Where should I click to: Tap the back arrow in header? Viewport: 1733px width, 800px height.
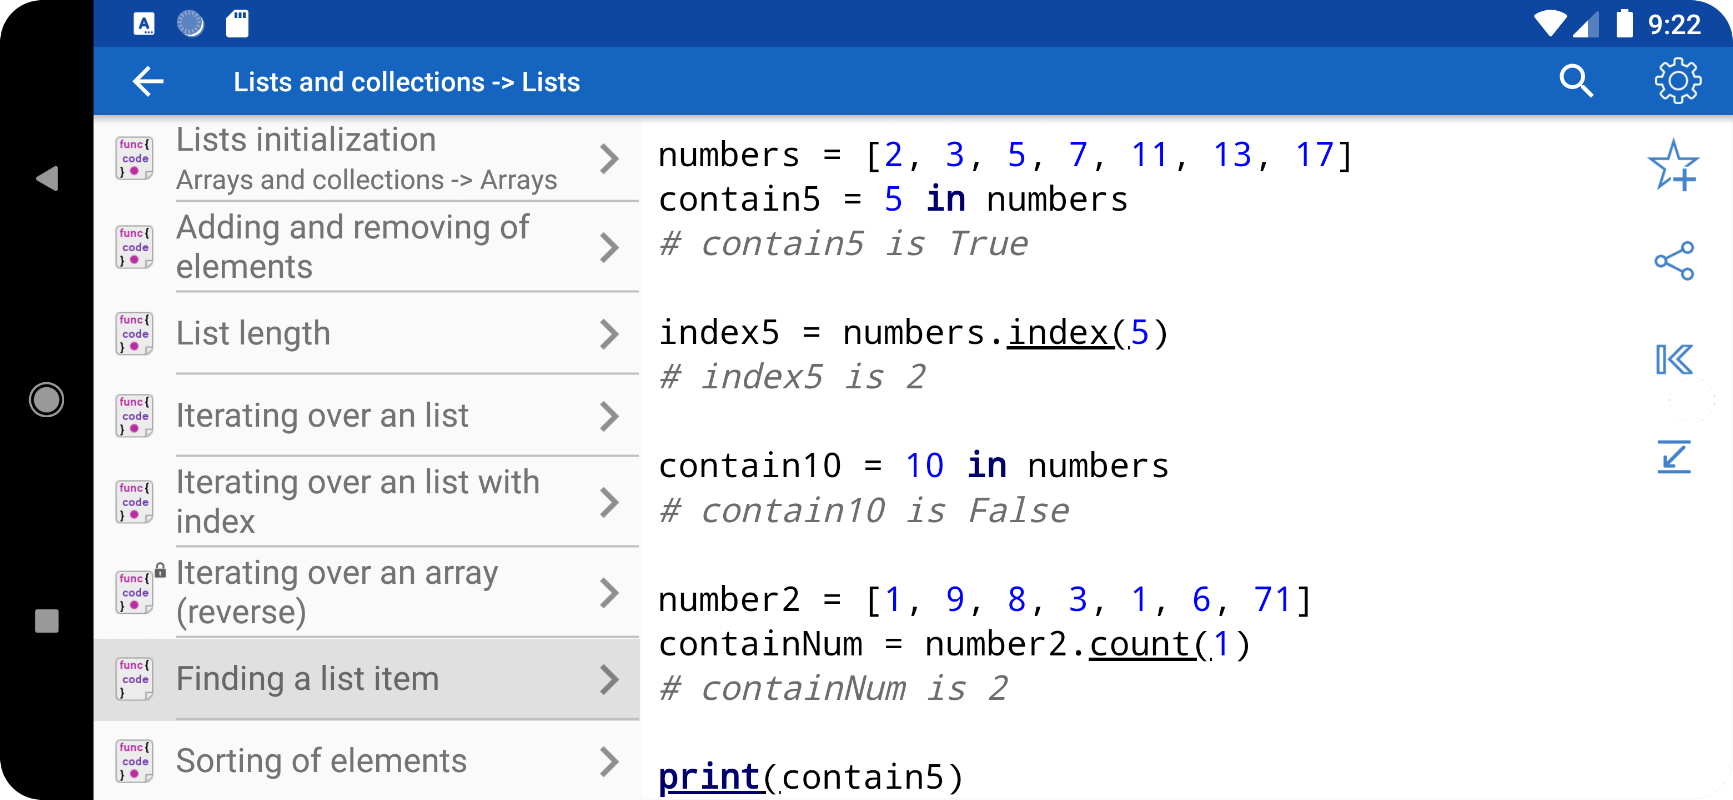click(148, 81)
